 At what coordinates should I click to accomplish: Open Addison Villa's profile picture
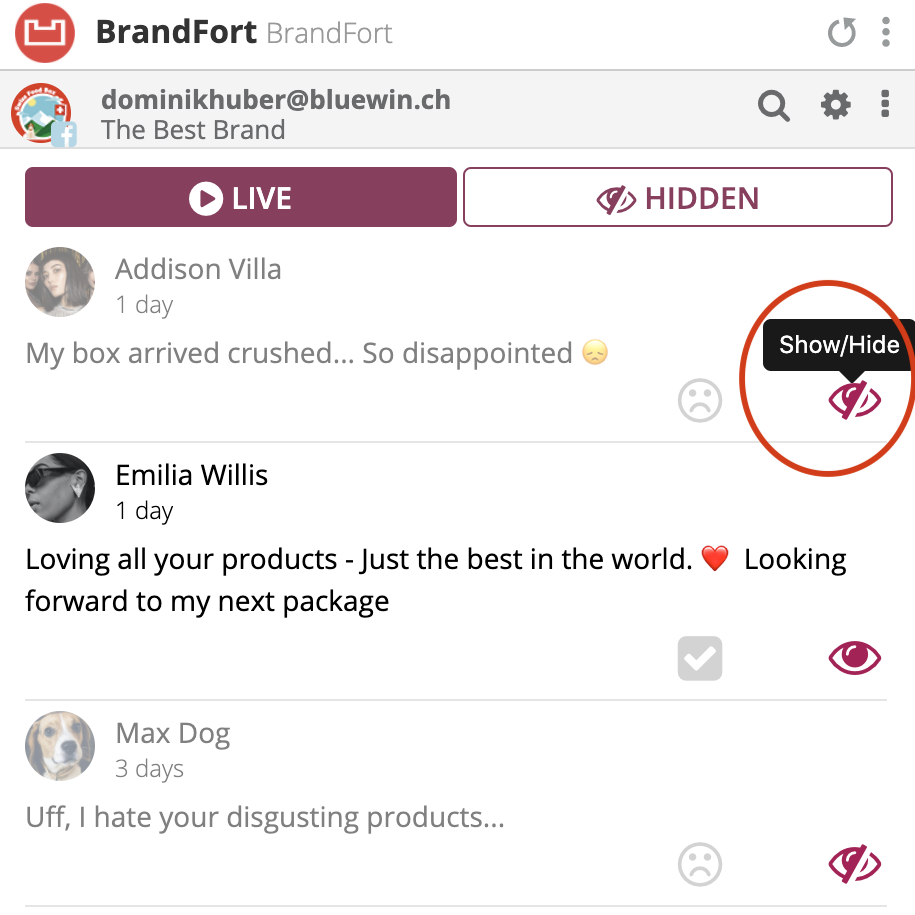60,282
